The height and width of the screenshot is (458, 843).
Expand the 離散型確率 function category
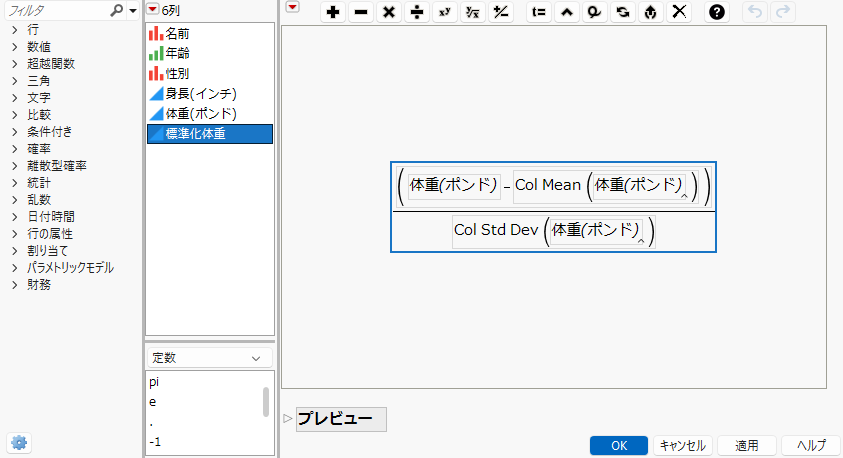point(15,166)
